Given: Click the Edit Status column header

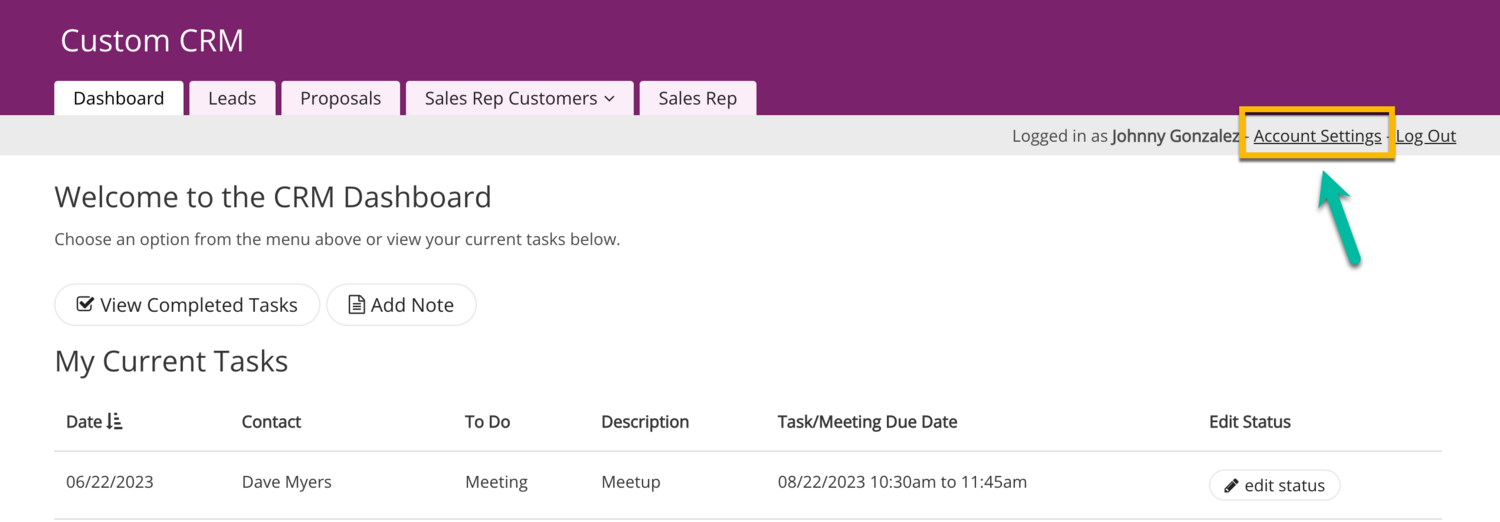Looking at the screenshot, I should tap(1249, 422).
